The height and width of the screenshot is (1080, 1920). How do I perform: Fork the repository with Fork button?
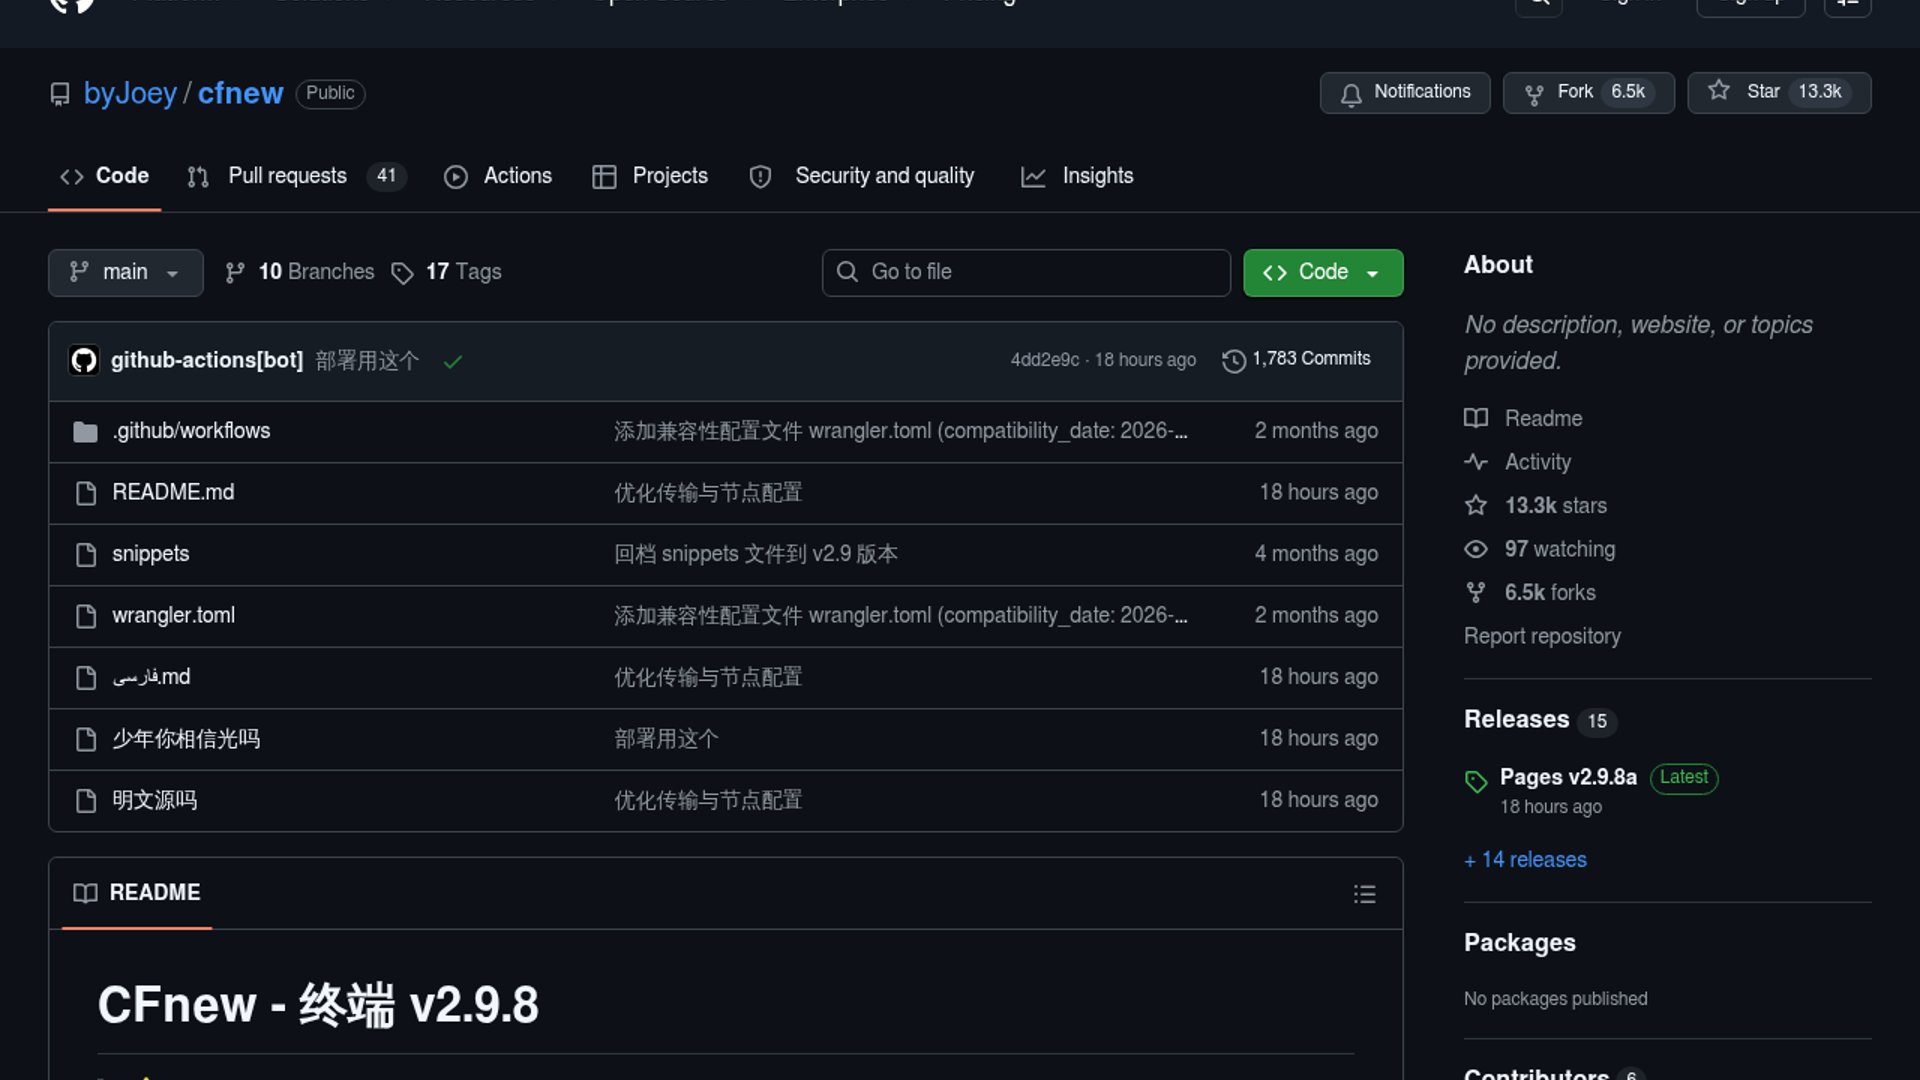point(1588,92)
